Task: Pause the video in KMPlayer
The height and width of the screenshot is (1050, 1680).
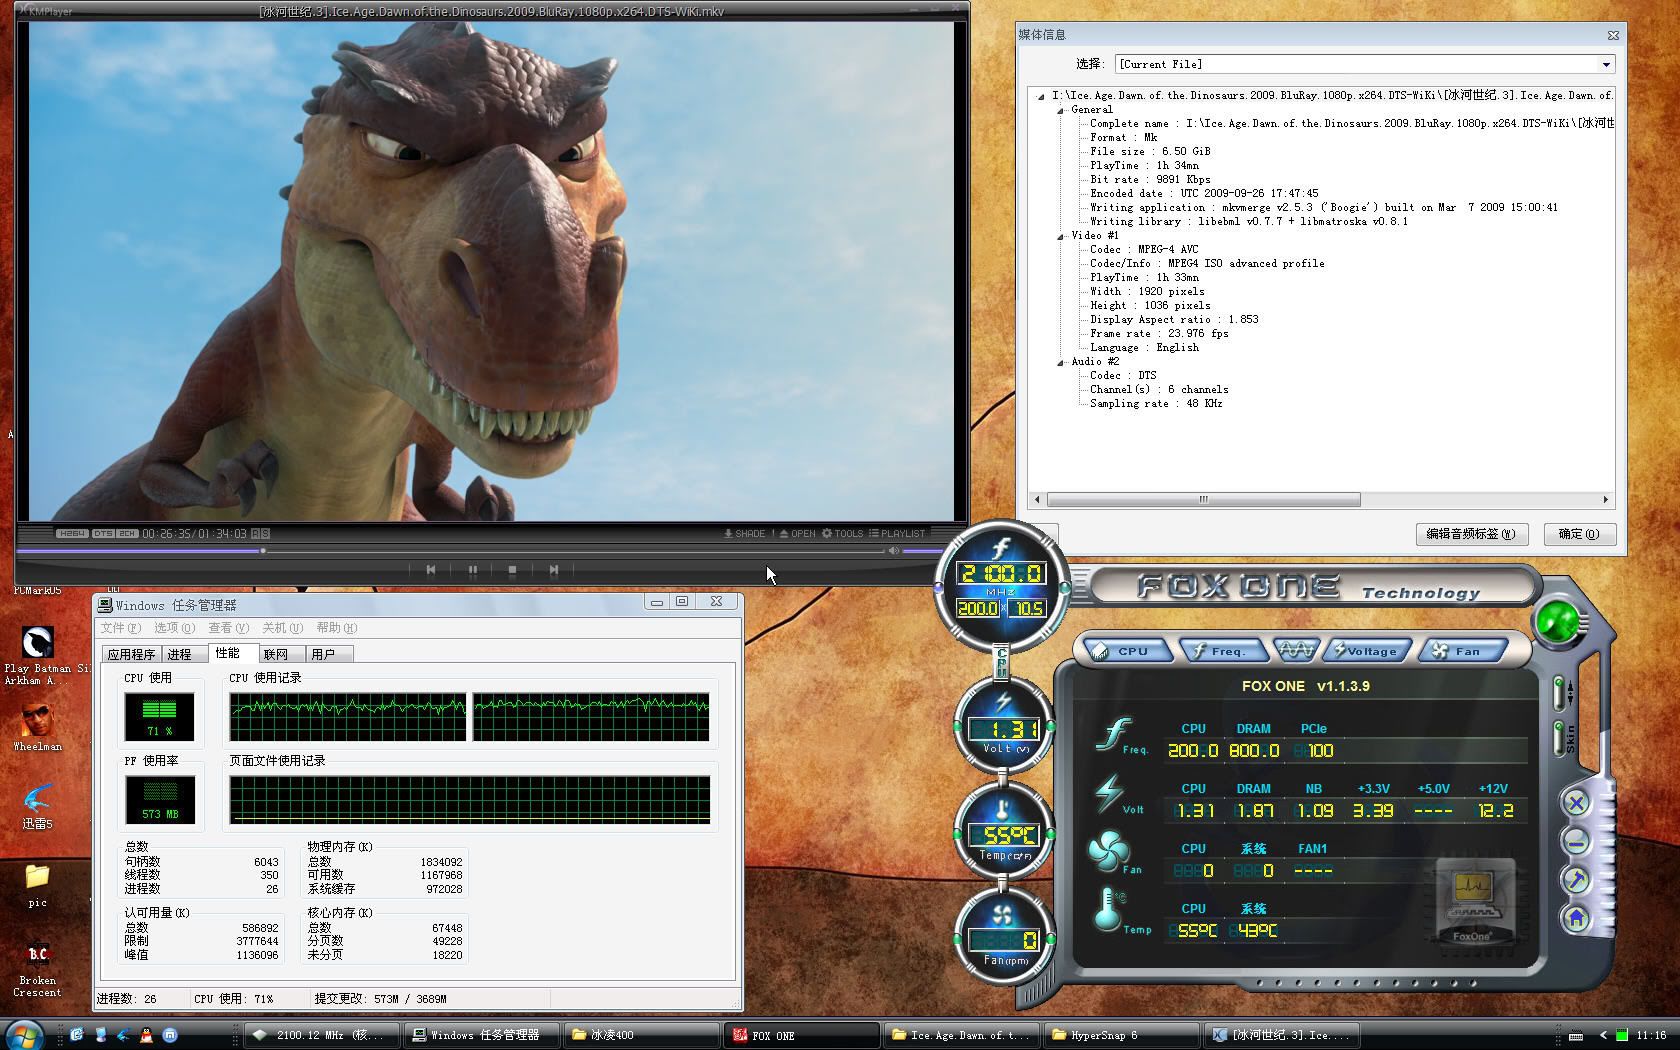Action: pos(472,570)
